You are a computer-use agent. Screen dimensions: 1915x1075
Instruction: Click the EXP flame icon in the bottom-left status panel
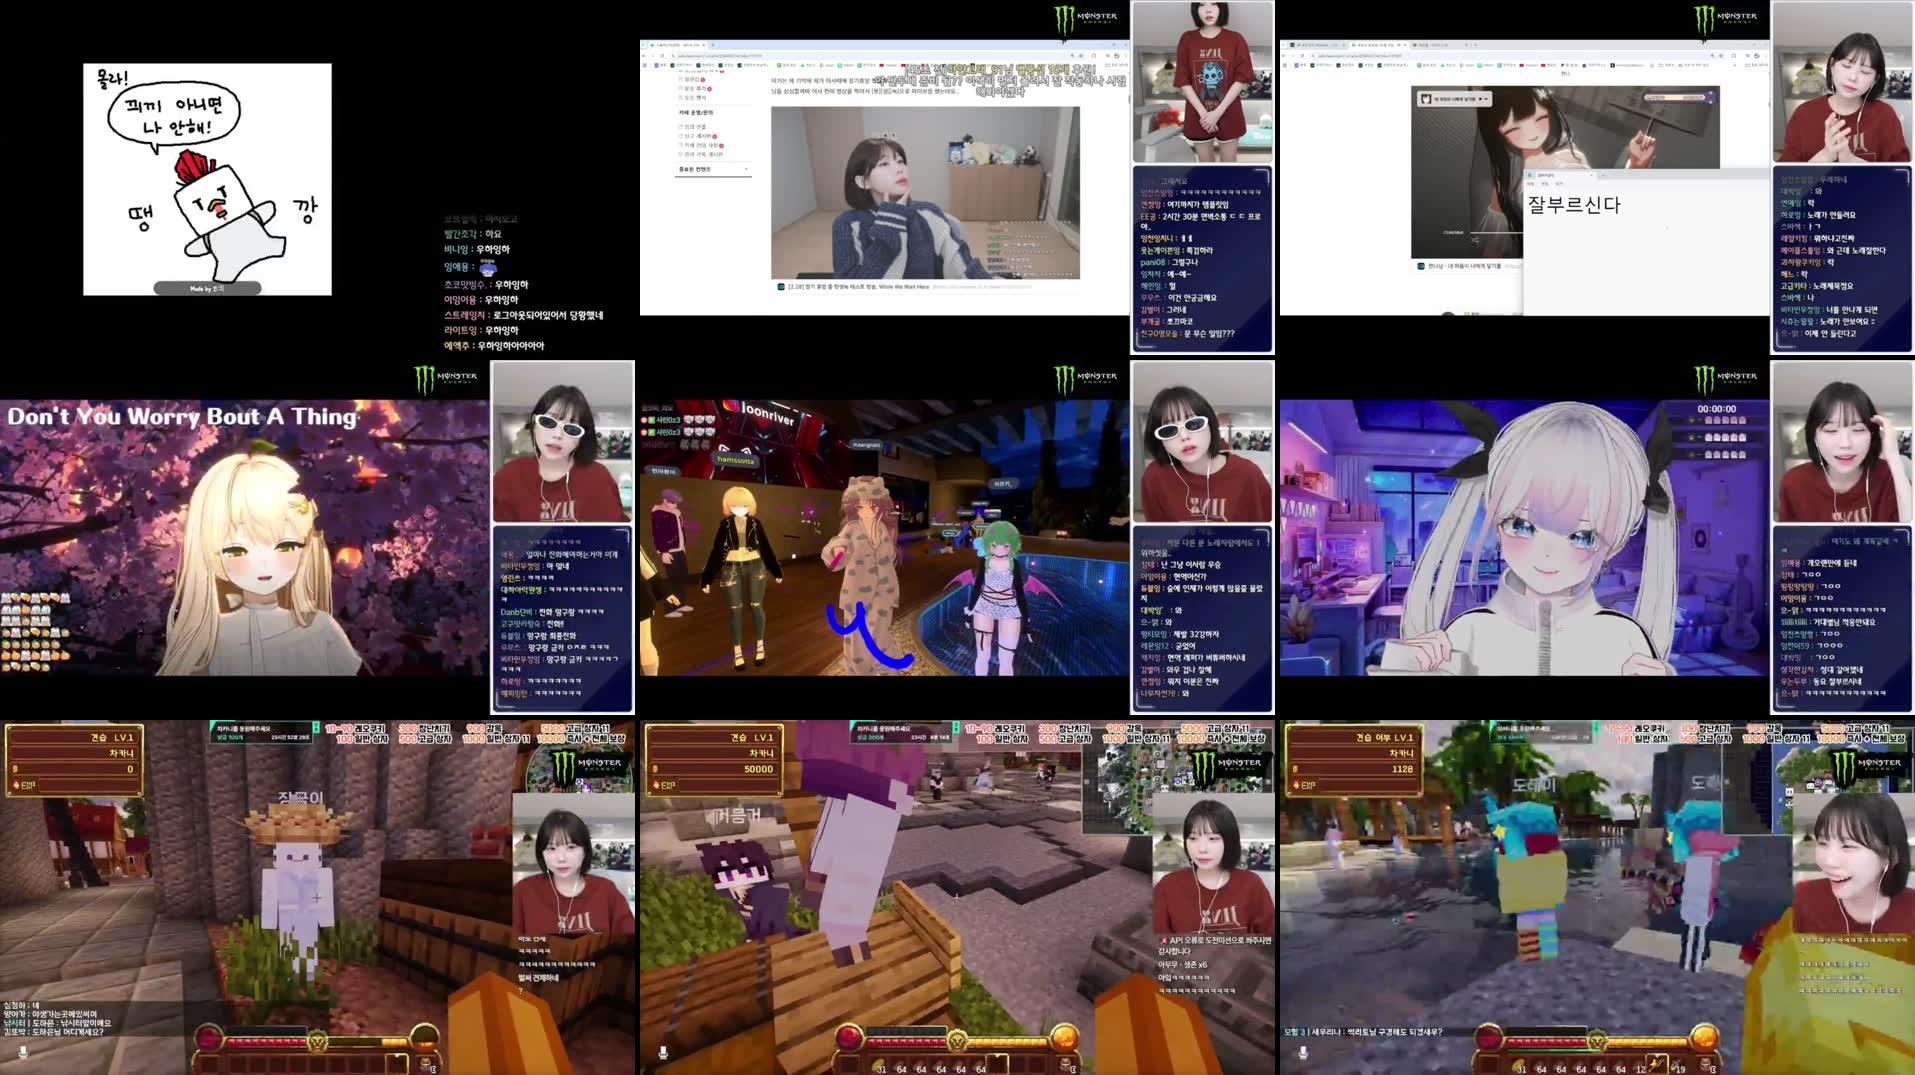[x=15, y=785]
